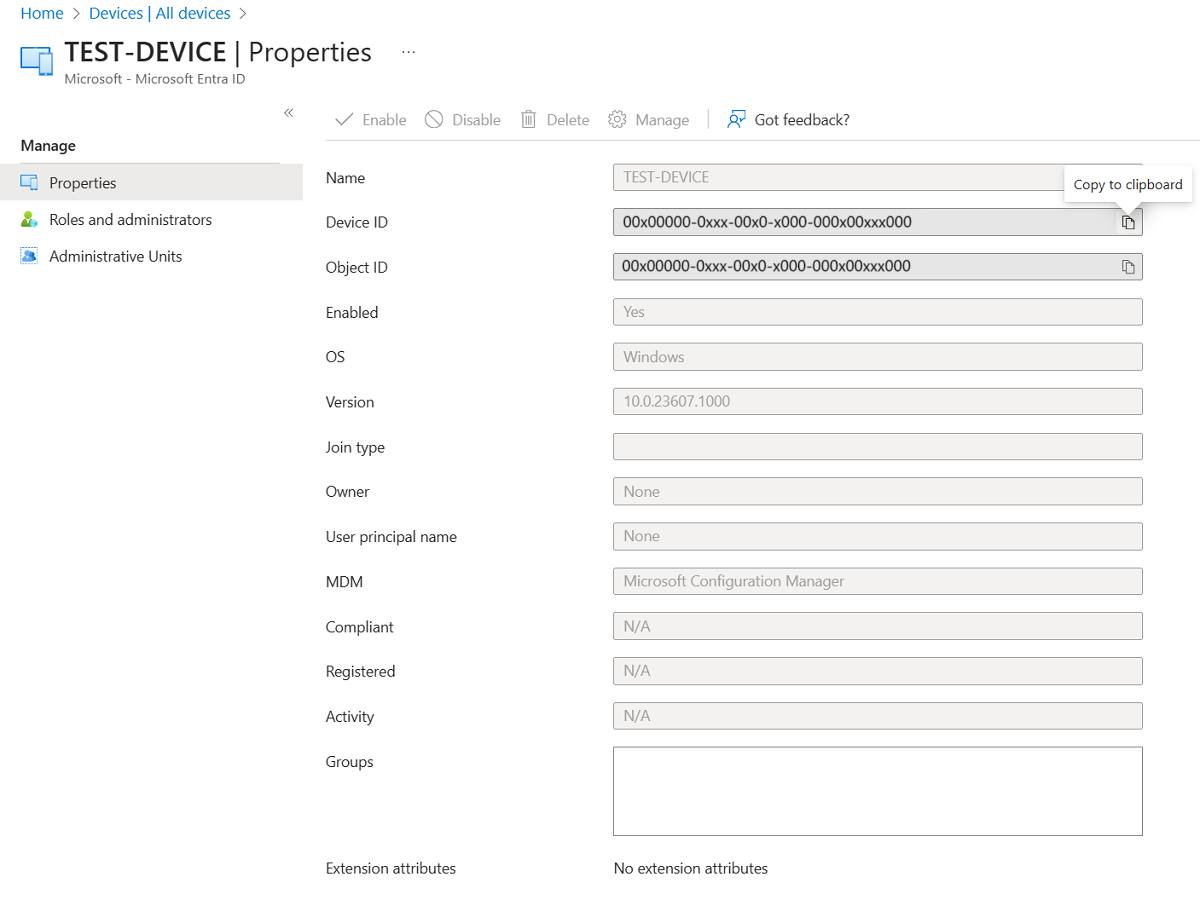
Task: Copy the Object ID to clipboard
Action: click(1128, 266)
